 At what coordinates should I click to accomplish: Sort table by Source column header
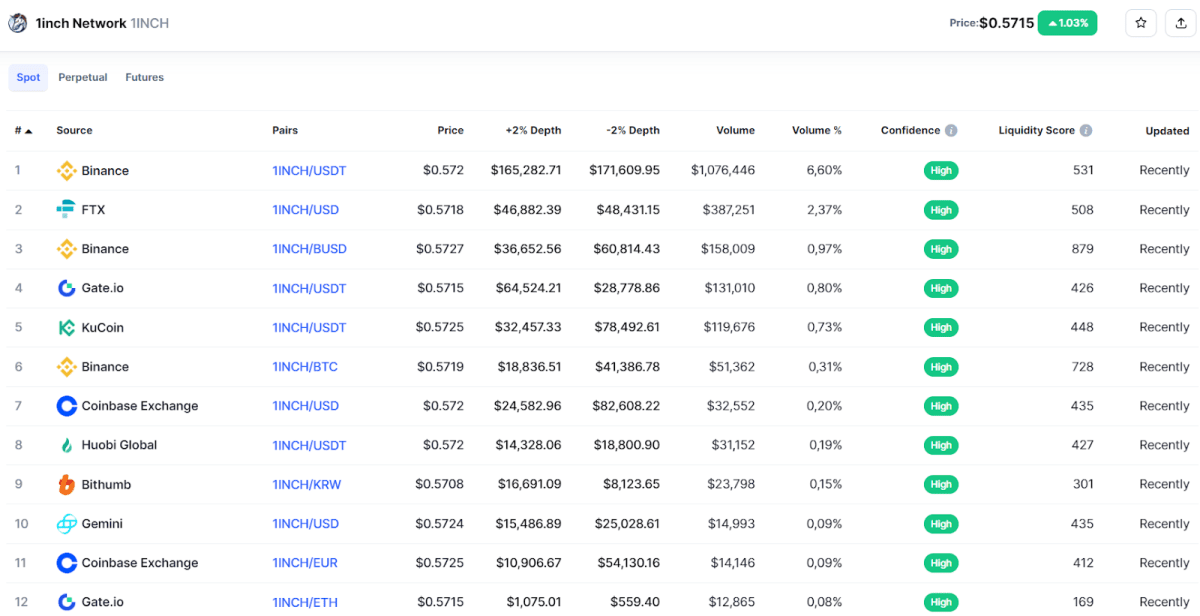74,131
